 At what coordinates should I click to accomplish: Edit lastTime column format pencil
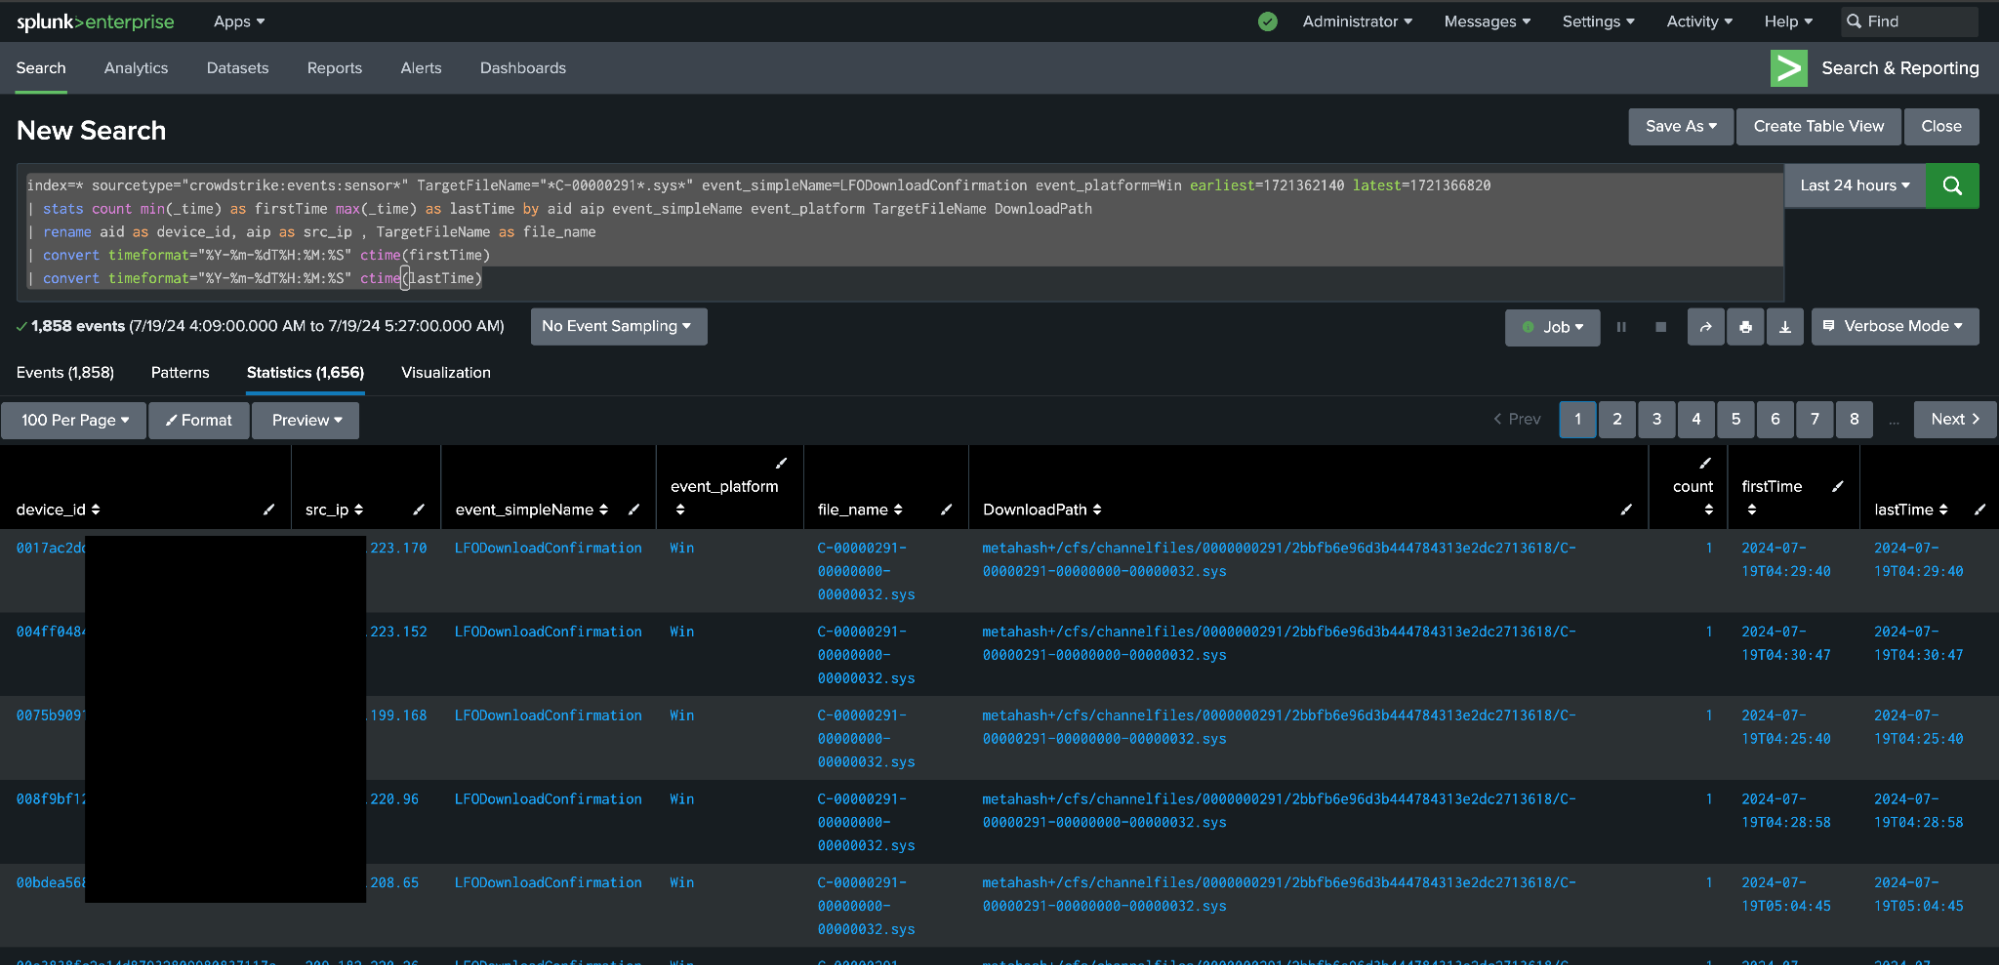[x=1980, y=510]
